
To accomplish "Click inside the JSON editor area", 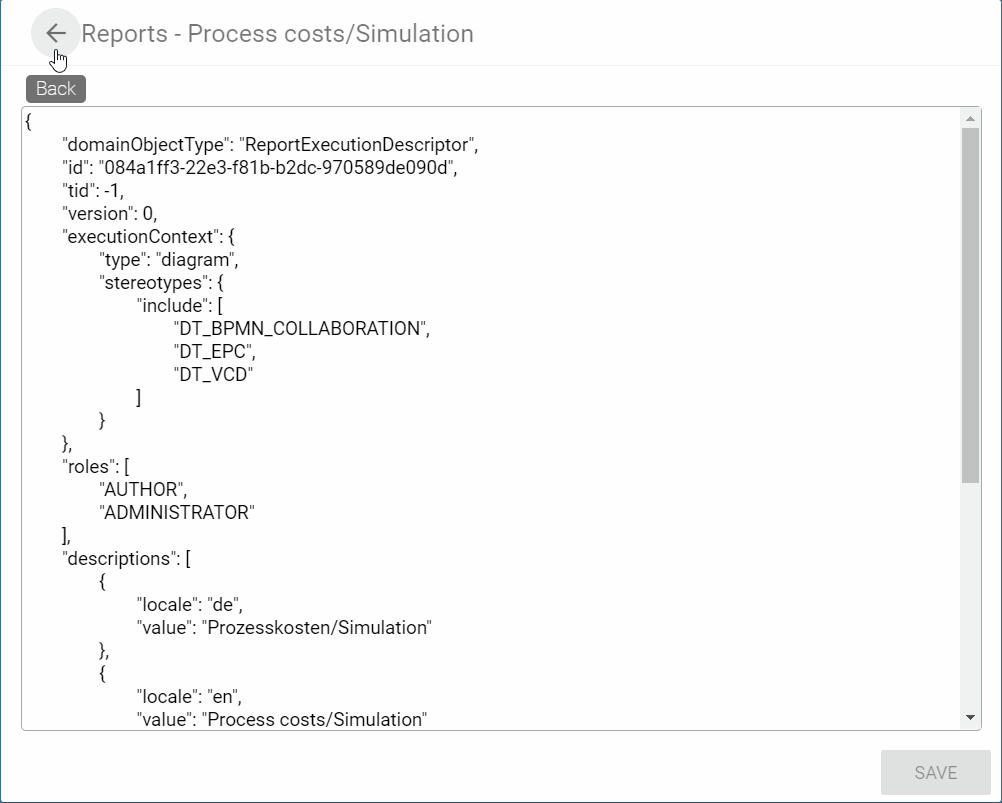I will (x=500, y=420).
